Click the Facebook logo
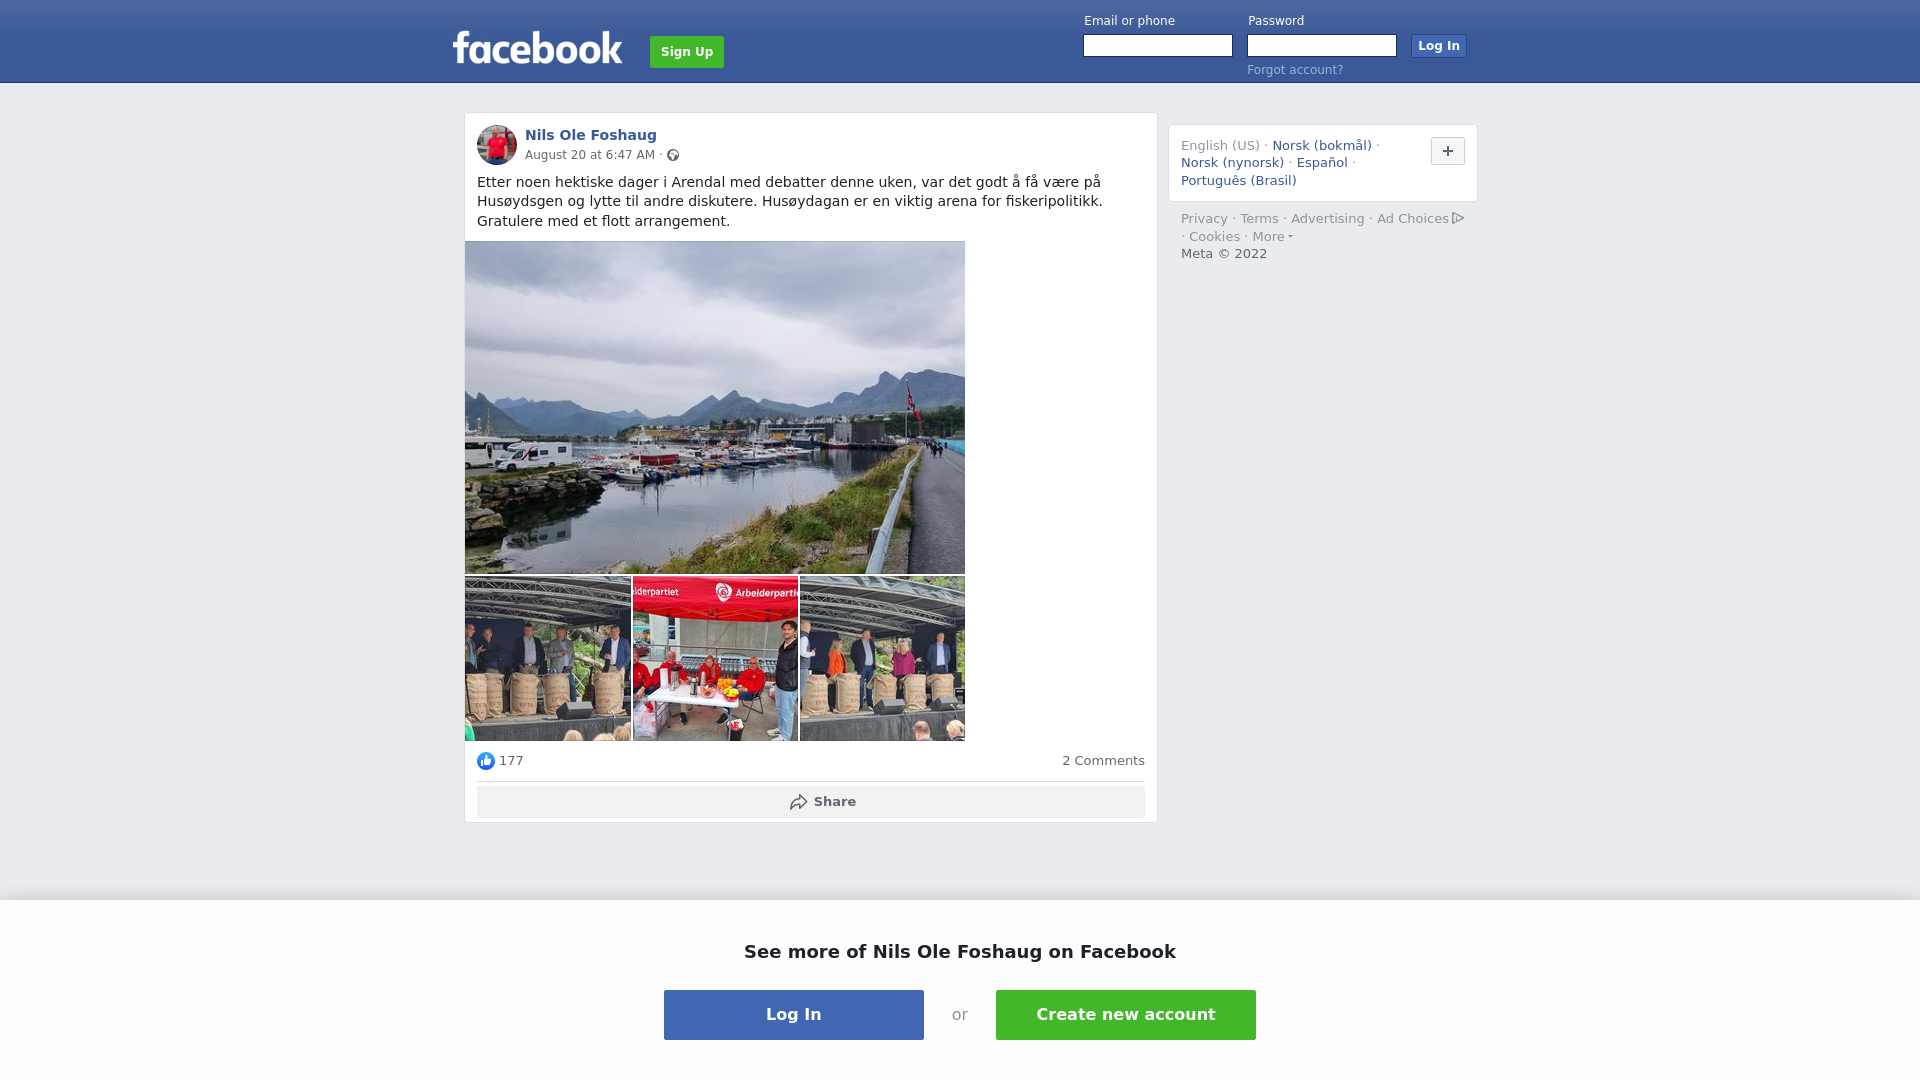The width and height of the screenshot is (1920, 1080). point(537,48)
